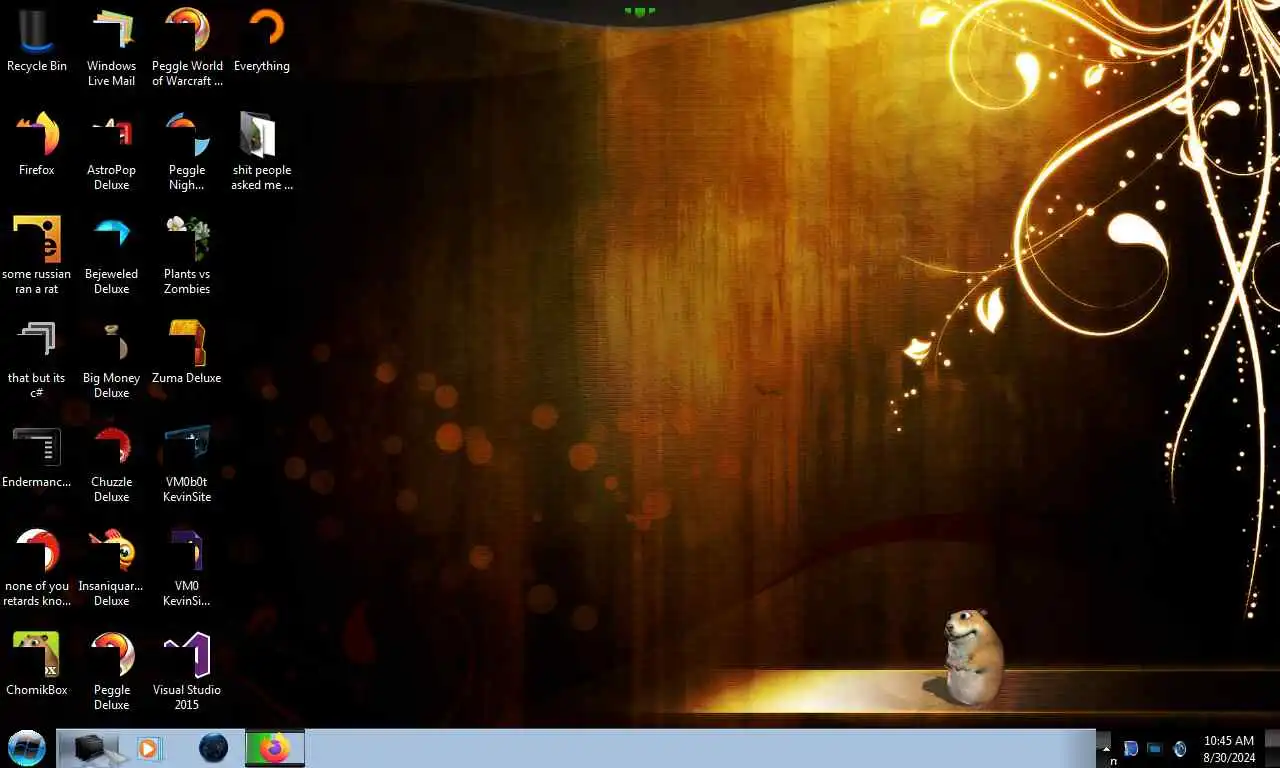Open the dark globe taskbar icon
The image size is (1280, 768).
(x=213, y=747)
